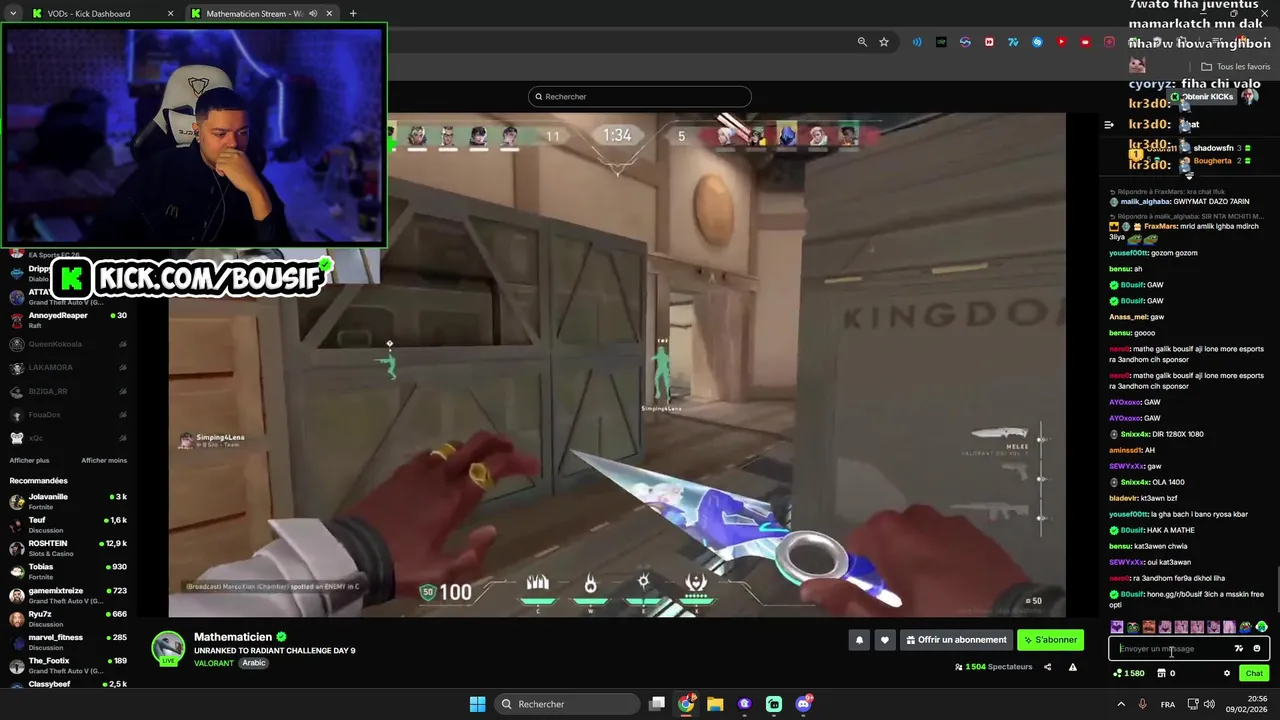Screen dimensions: 1280x720
Task: Click Task View icon on taskbar
Action: point(657,704)
